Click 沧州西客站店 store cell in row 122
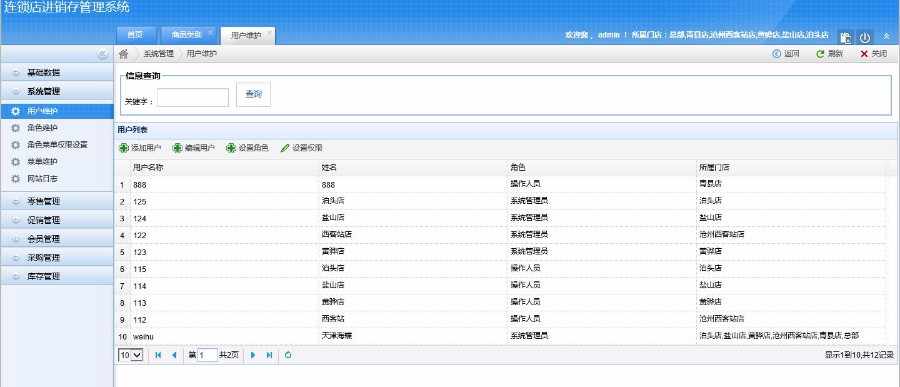900x387 pixels. pyautogui.click(x=721, y=234)
